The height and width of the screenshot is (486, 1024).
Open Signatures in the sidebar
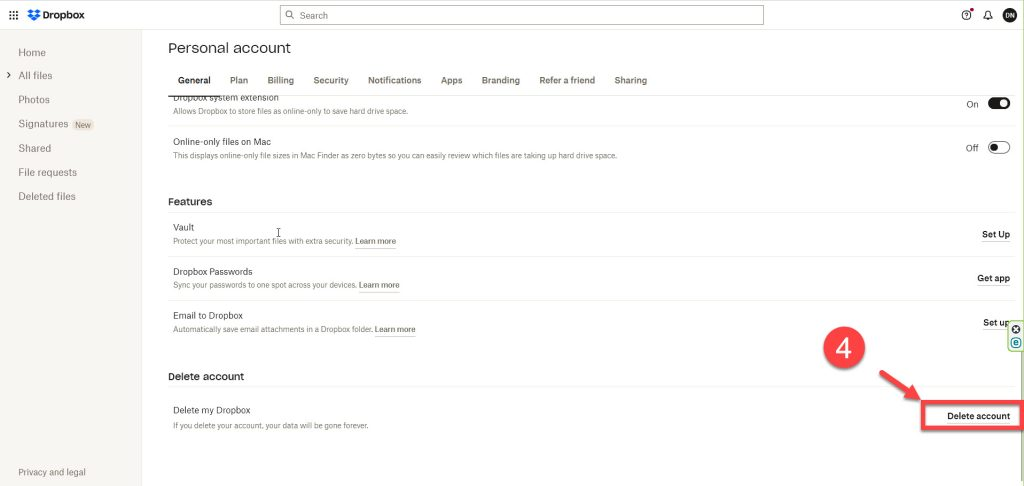click(x=43, y=123)
